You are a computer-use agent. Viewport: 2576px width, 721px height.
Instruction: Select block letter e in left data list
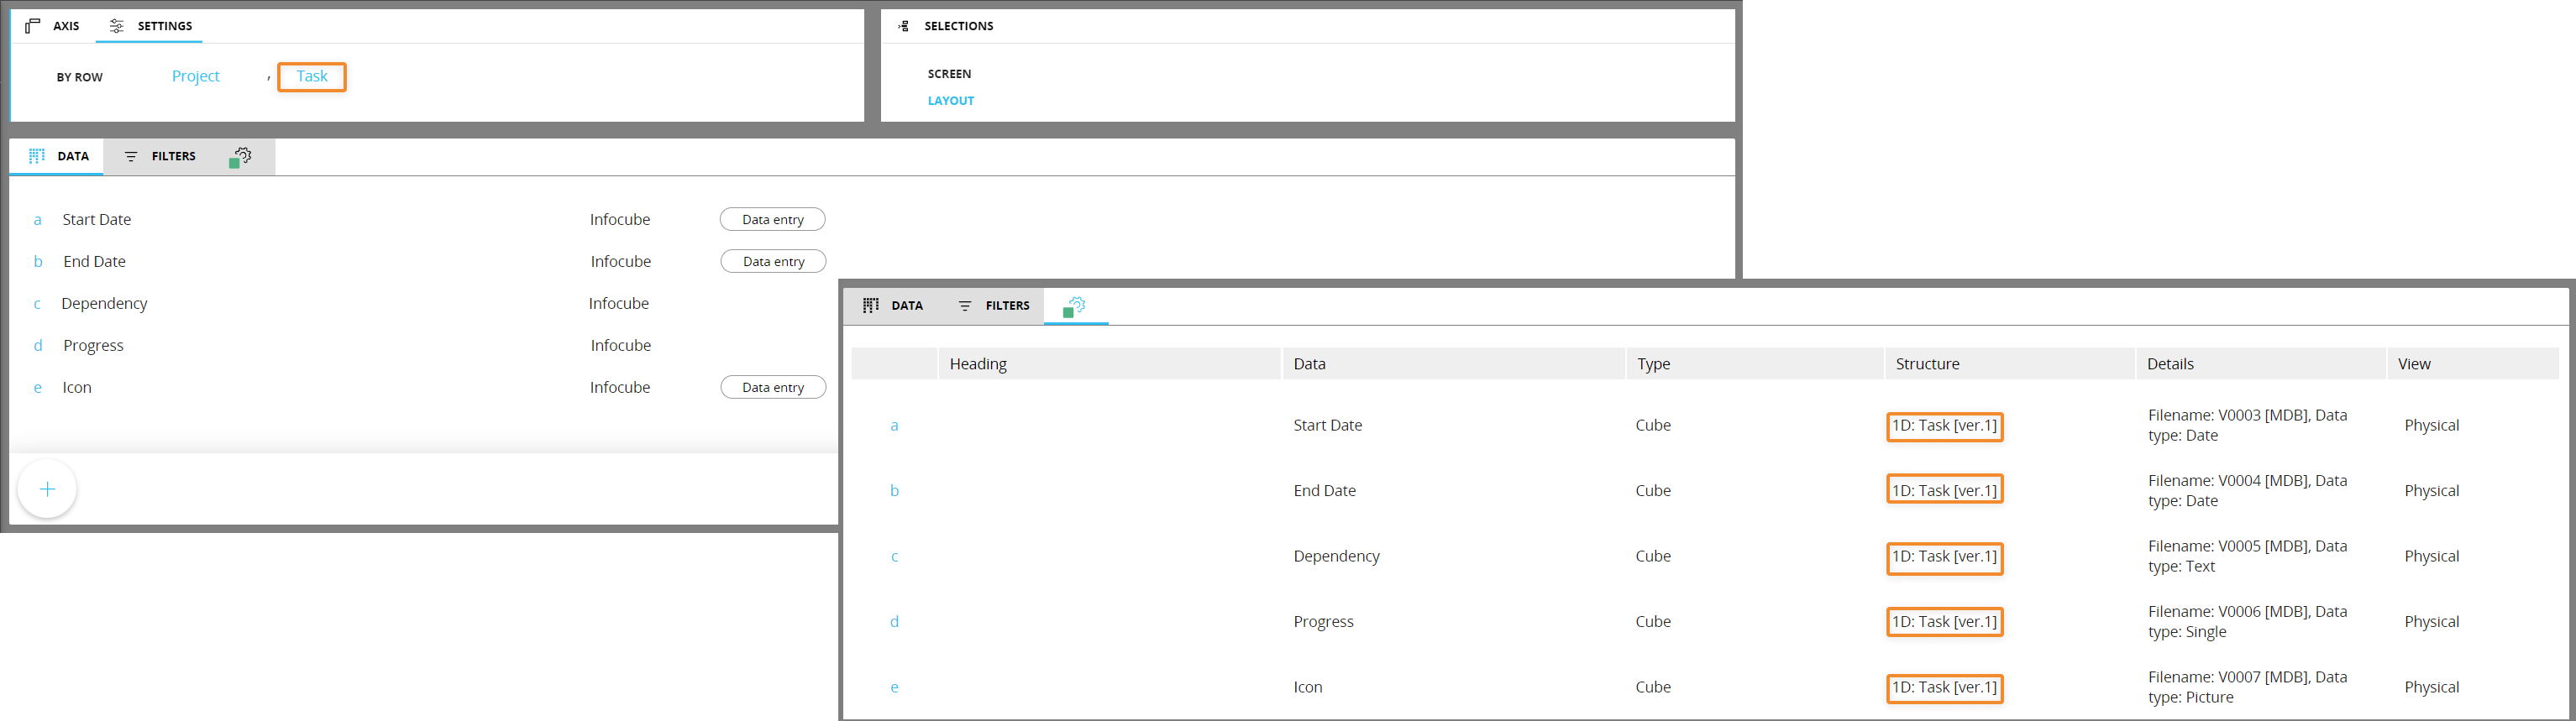(x=38, y=388)
